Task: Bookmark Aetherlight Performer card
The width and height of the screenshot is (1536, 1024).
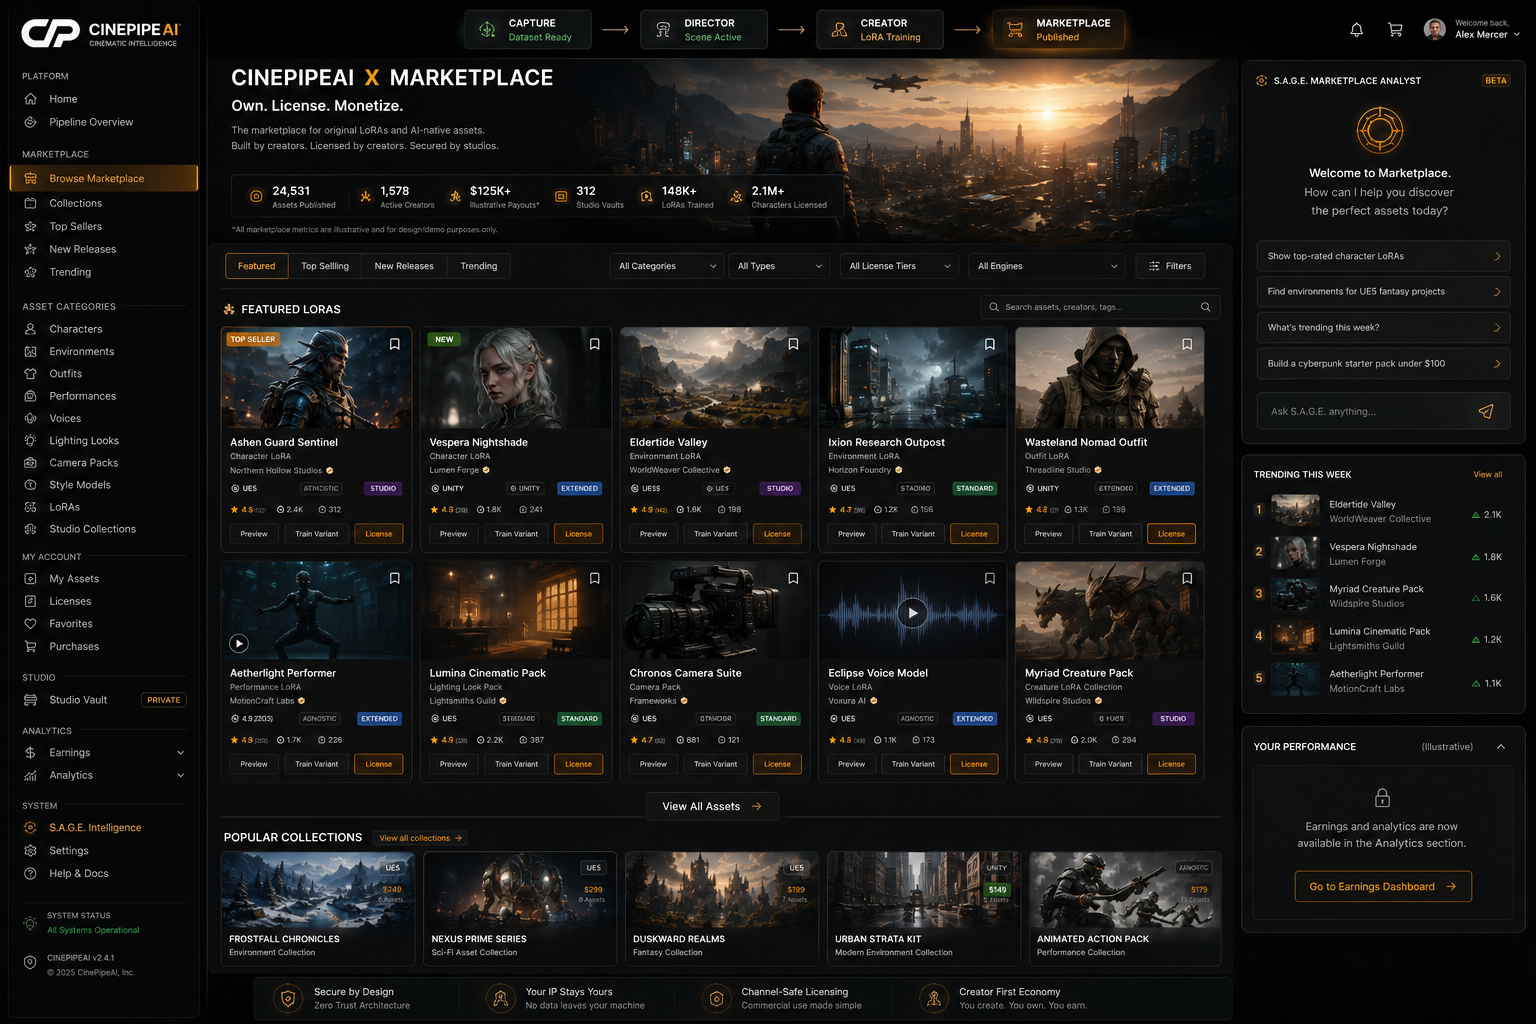Action: [x=395, y=578]
